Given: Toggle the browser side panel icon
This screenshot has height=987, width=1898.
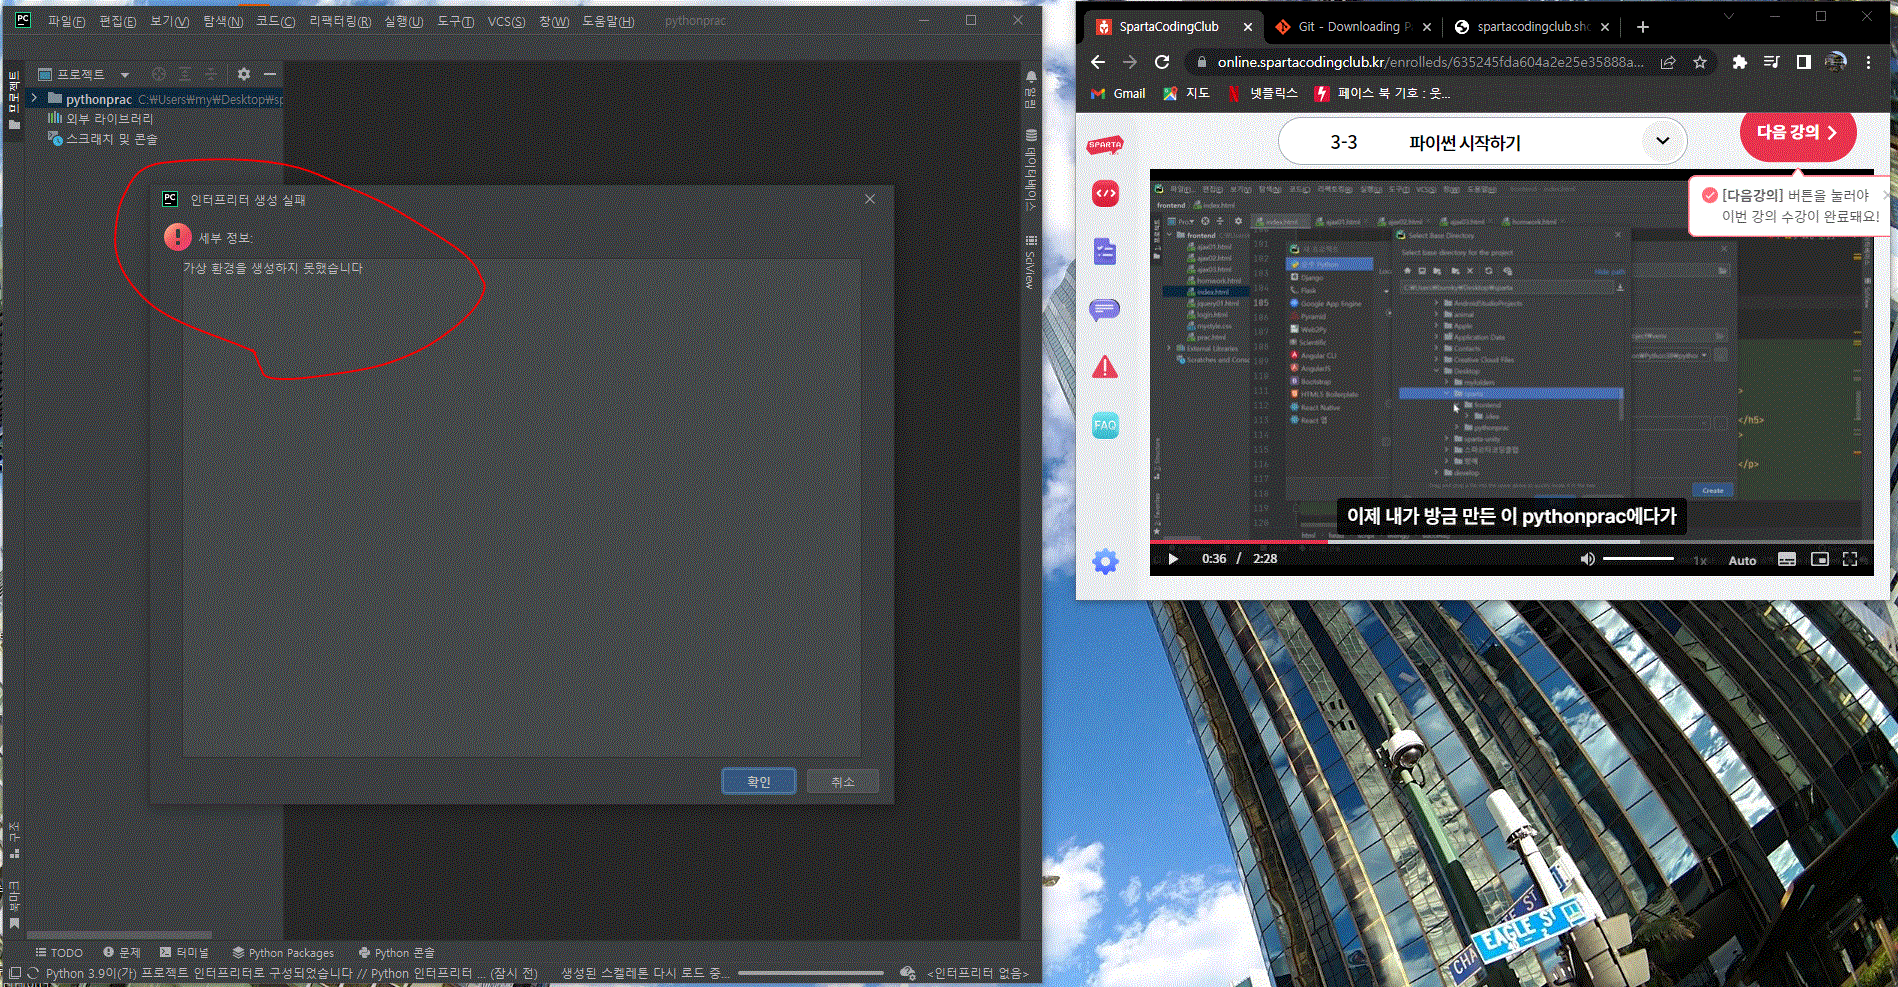Looking at the screenshot, I should coord(1804,62).
